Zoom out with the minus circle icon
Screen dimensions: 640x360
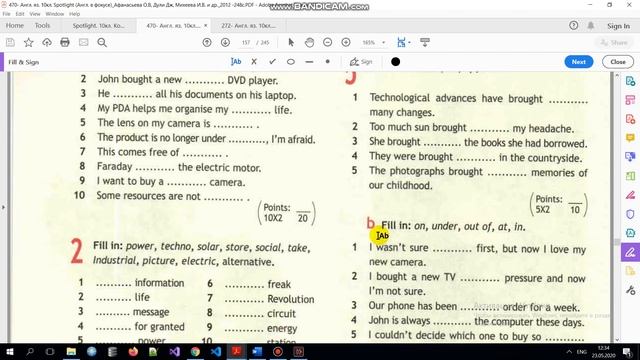[x=327, y=42]
